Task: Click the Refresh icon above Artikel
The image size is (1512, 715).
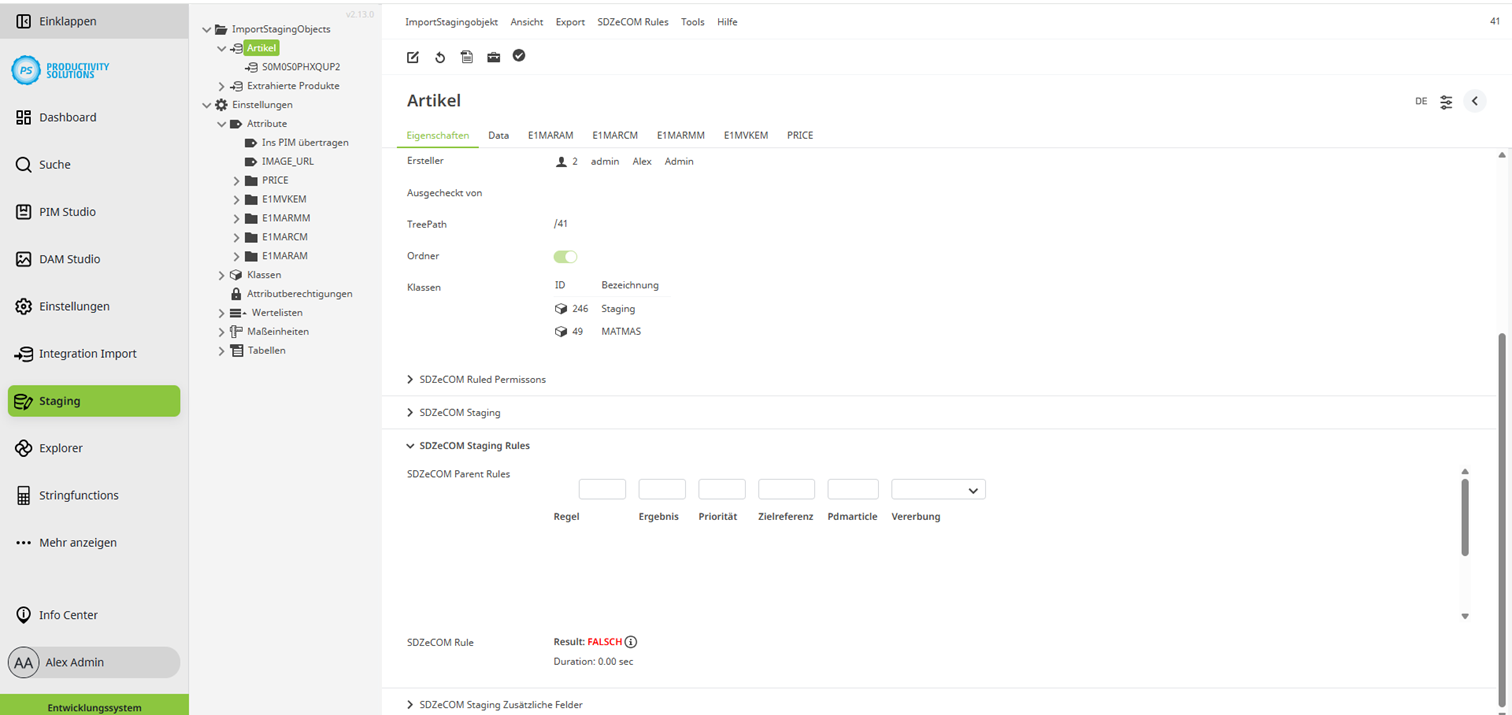Action: [439, 57]
